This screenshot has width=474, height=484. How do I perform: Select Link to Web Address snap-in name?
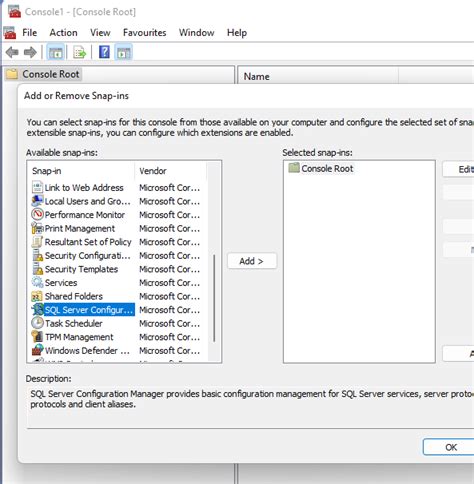(x=84, y=188)
